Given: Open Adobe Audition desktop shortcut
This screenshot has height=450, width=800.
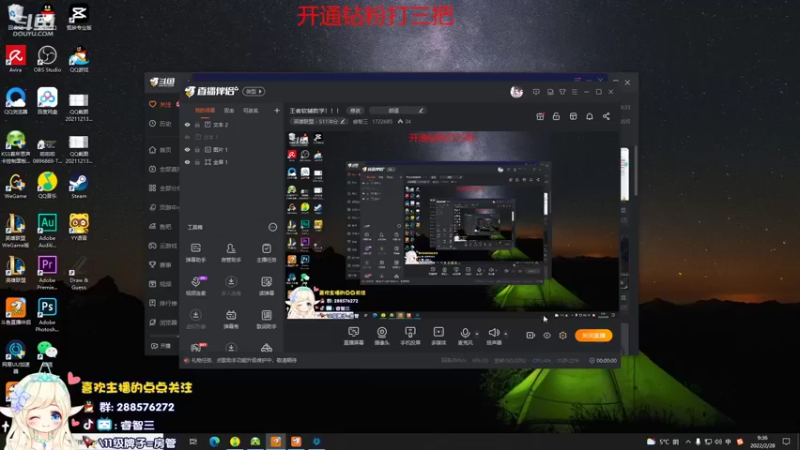Looking at the screenshot, I should (47, 230).
